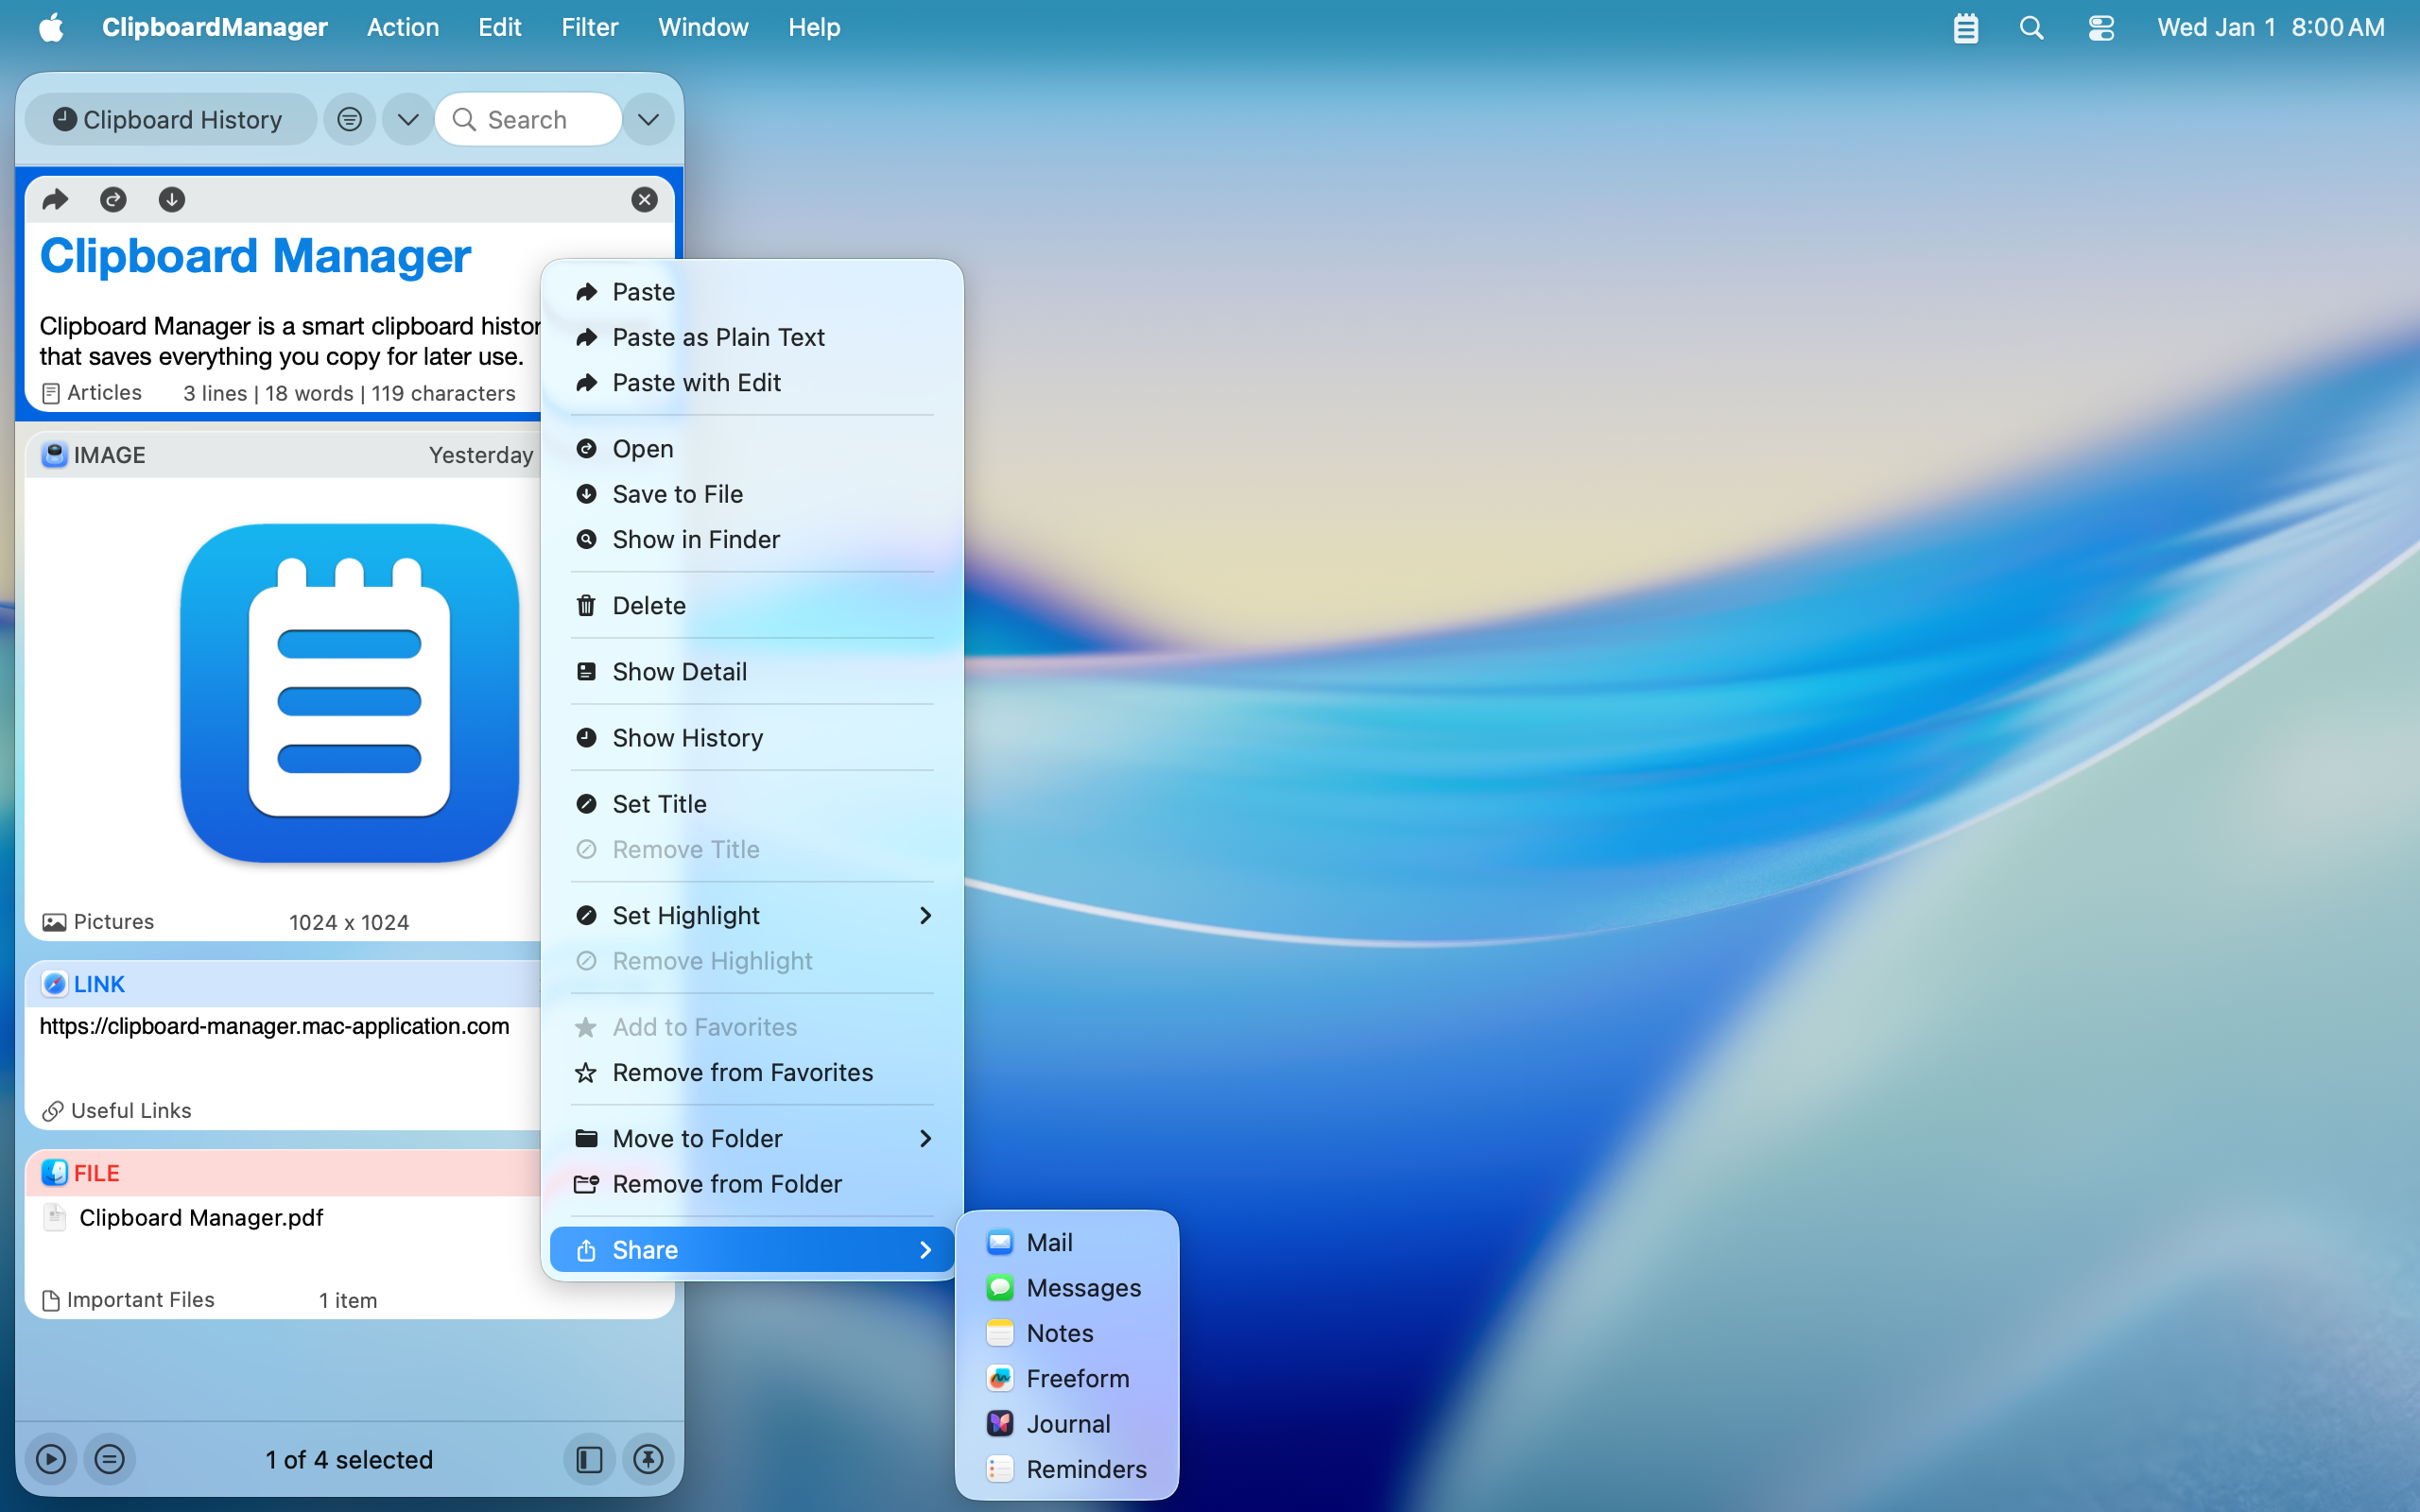Choose Paste as Plain Text
This screenshot has height=1512, width=2420.
[x=718, y=337]
